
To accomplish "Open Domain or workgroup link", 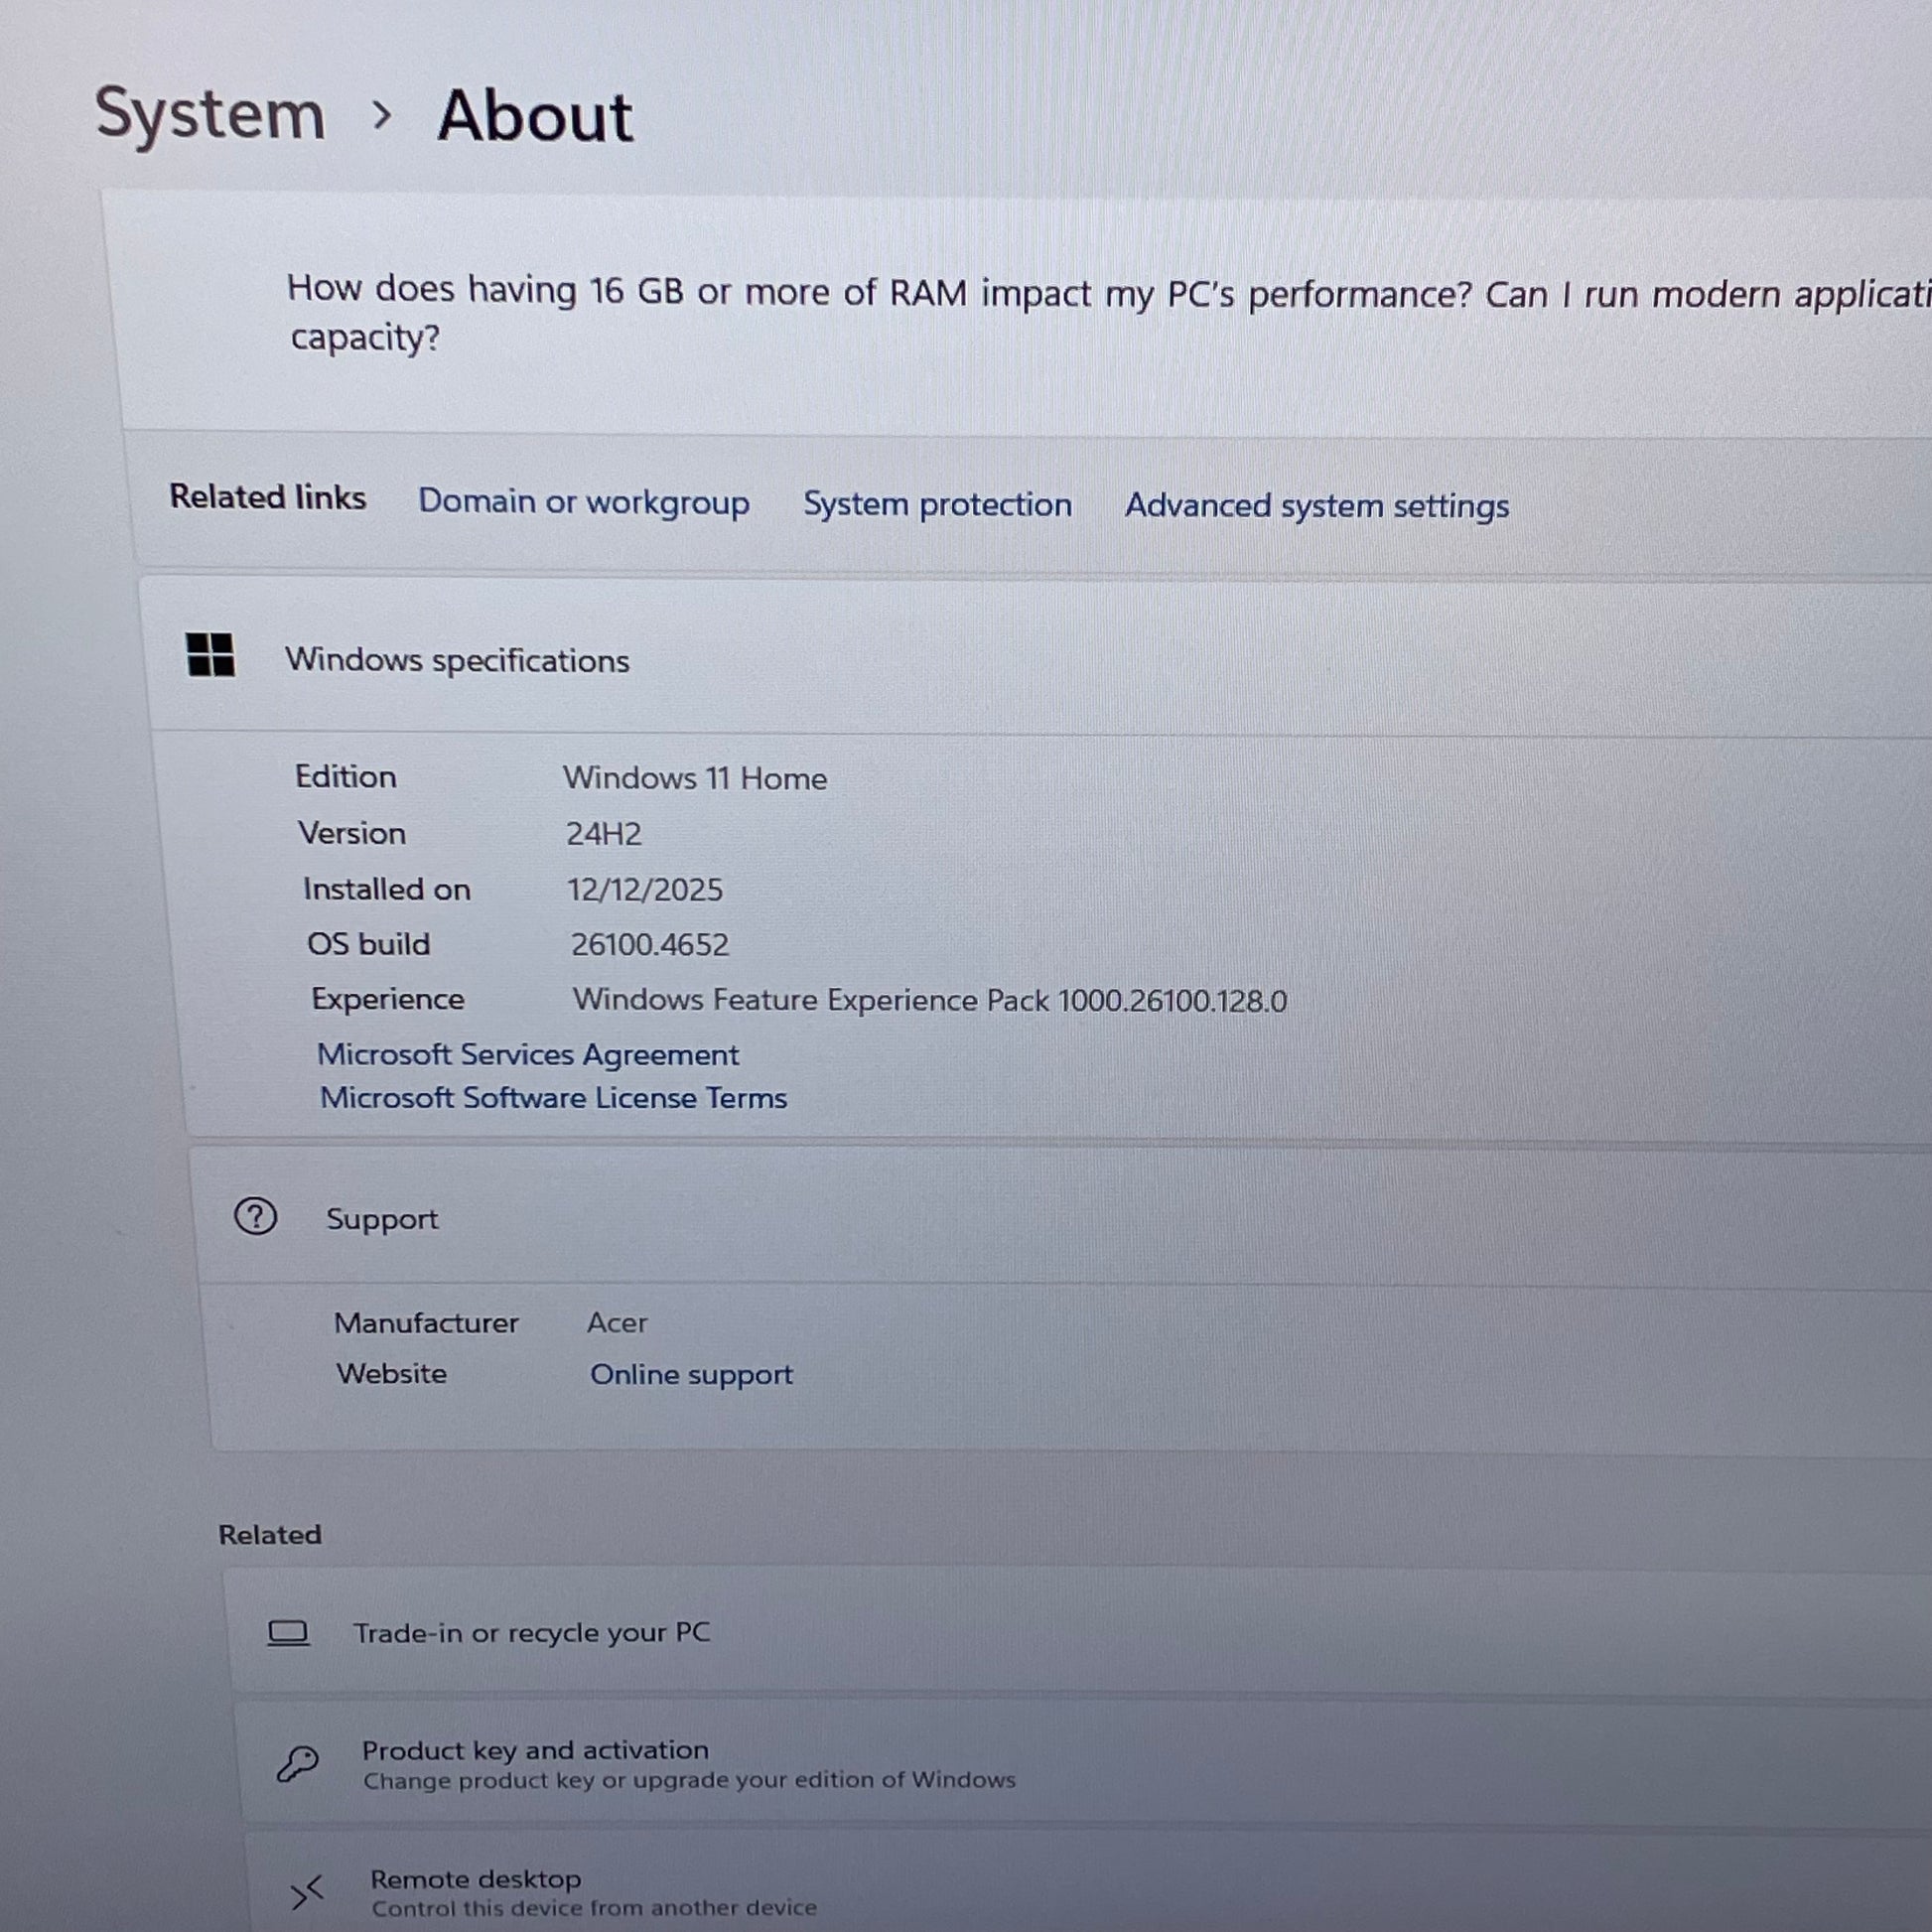I will tap(583, 501).
